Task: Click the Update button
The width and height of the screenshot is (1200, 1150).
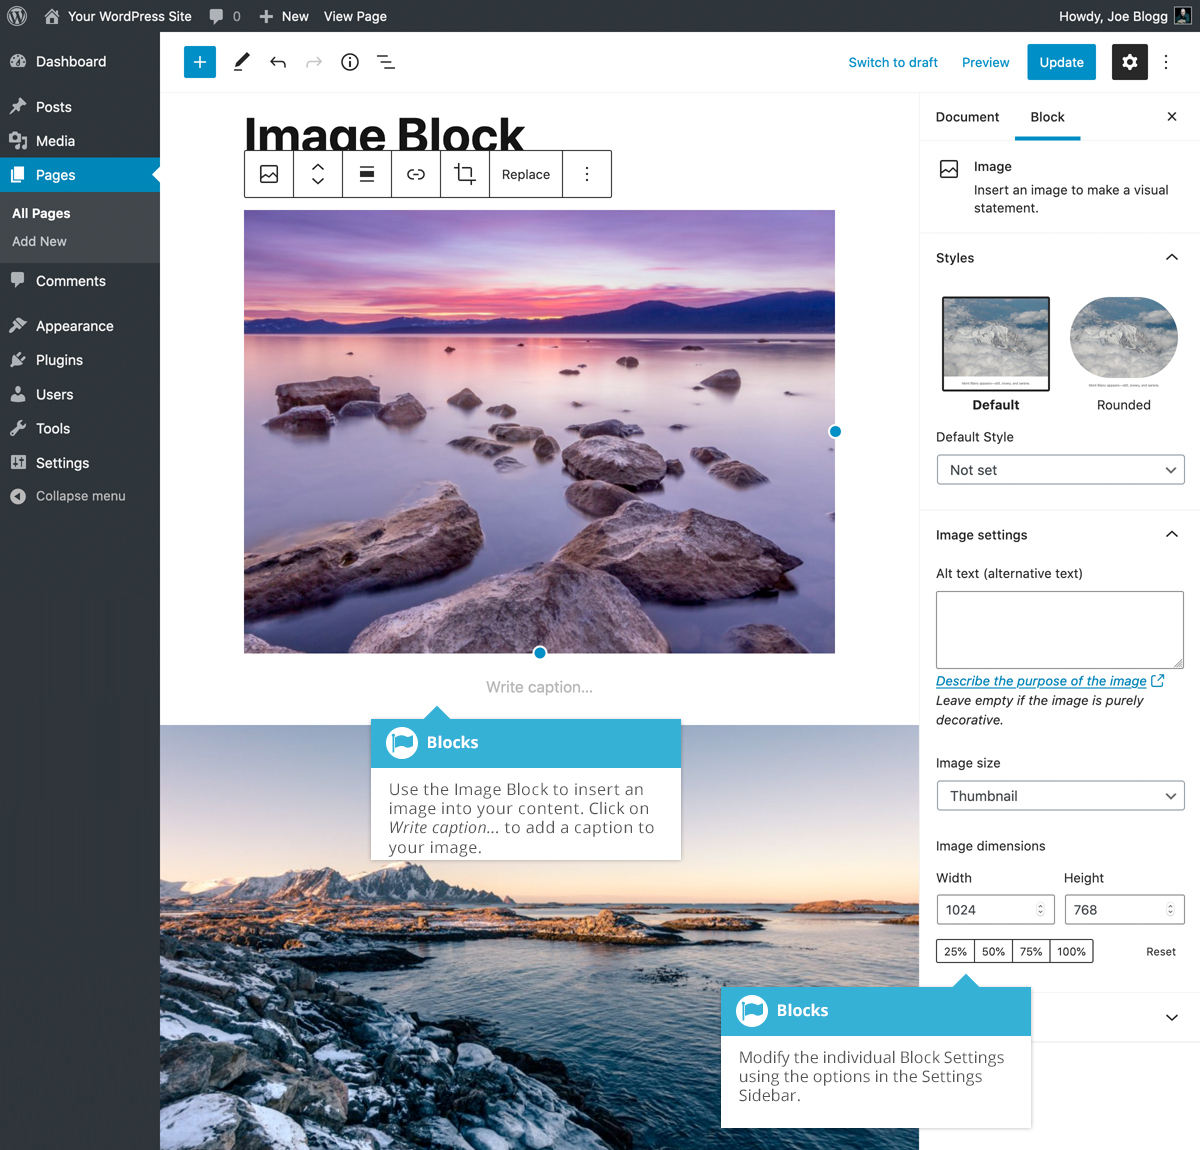Action: pos(1061,61)
